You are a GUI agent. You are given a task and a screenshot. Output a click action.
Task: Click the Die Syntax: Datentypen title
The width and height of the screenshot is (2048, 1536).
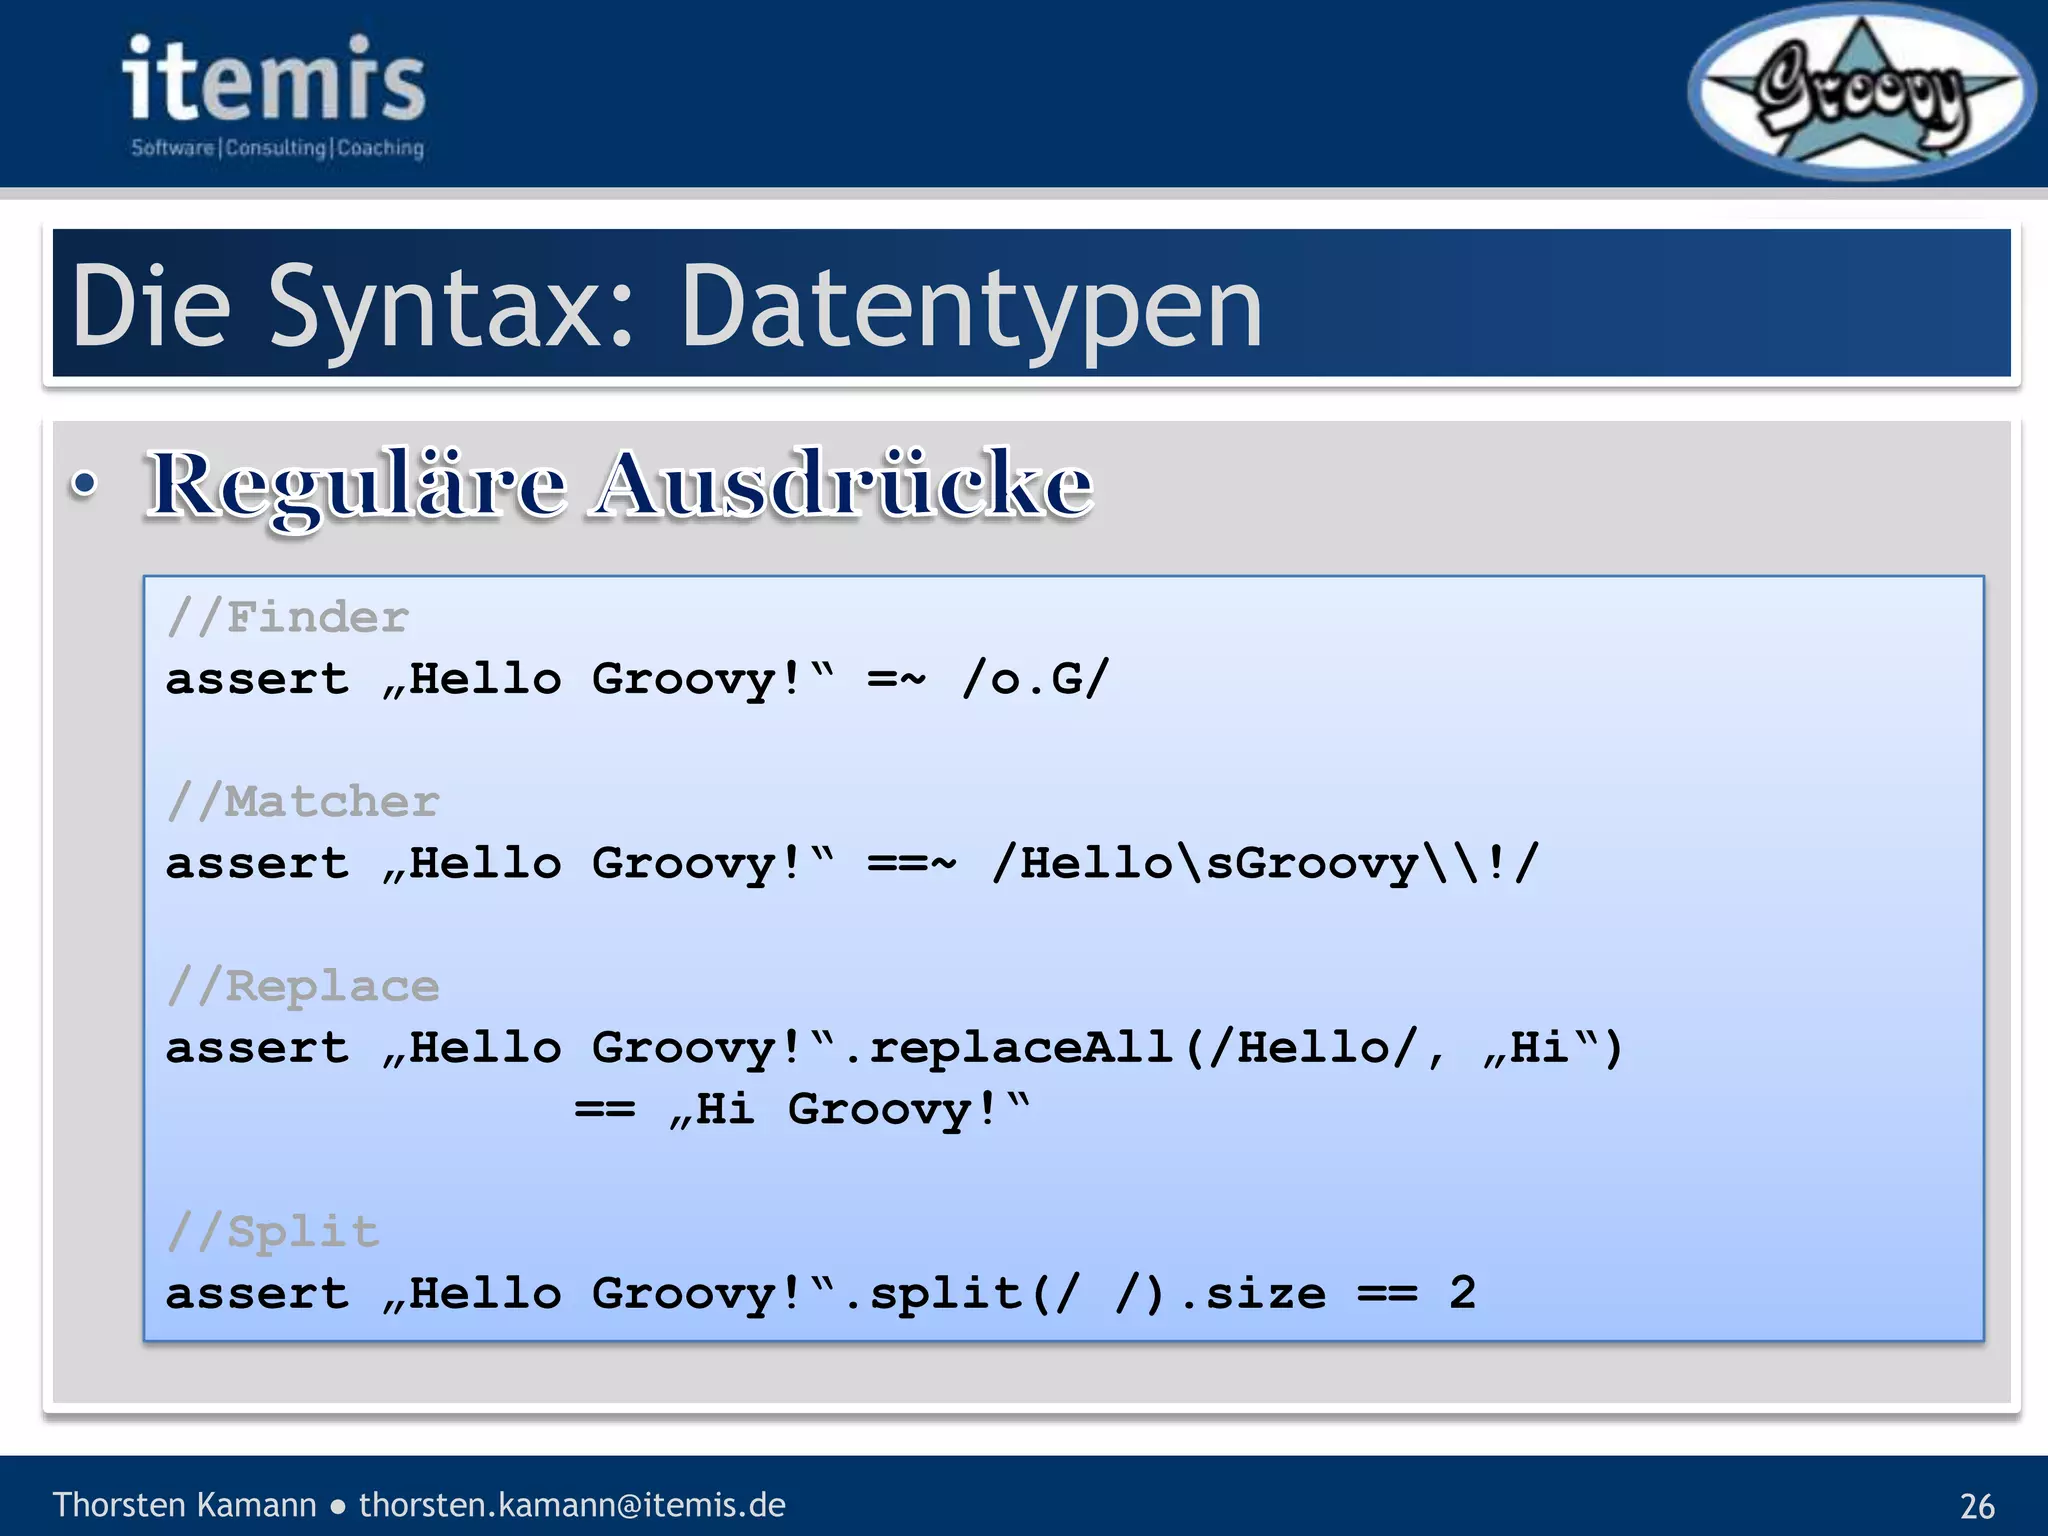(x=666, y=306)
